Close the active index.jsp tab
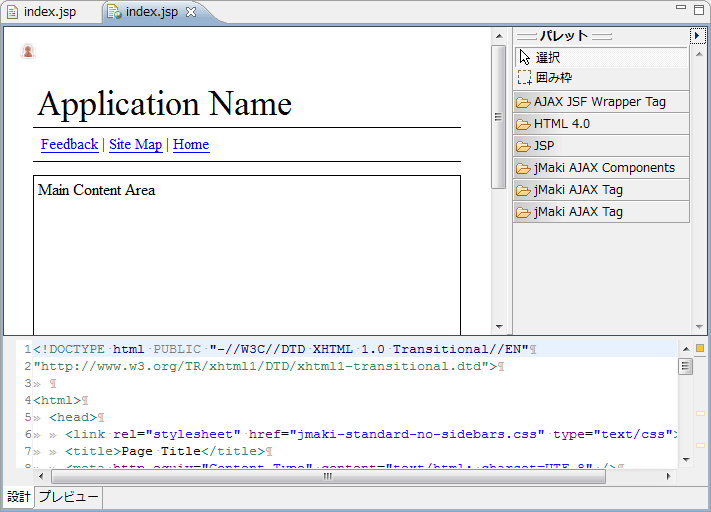Viewport: 711px width, 512px height. (x=191, y=12)
